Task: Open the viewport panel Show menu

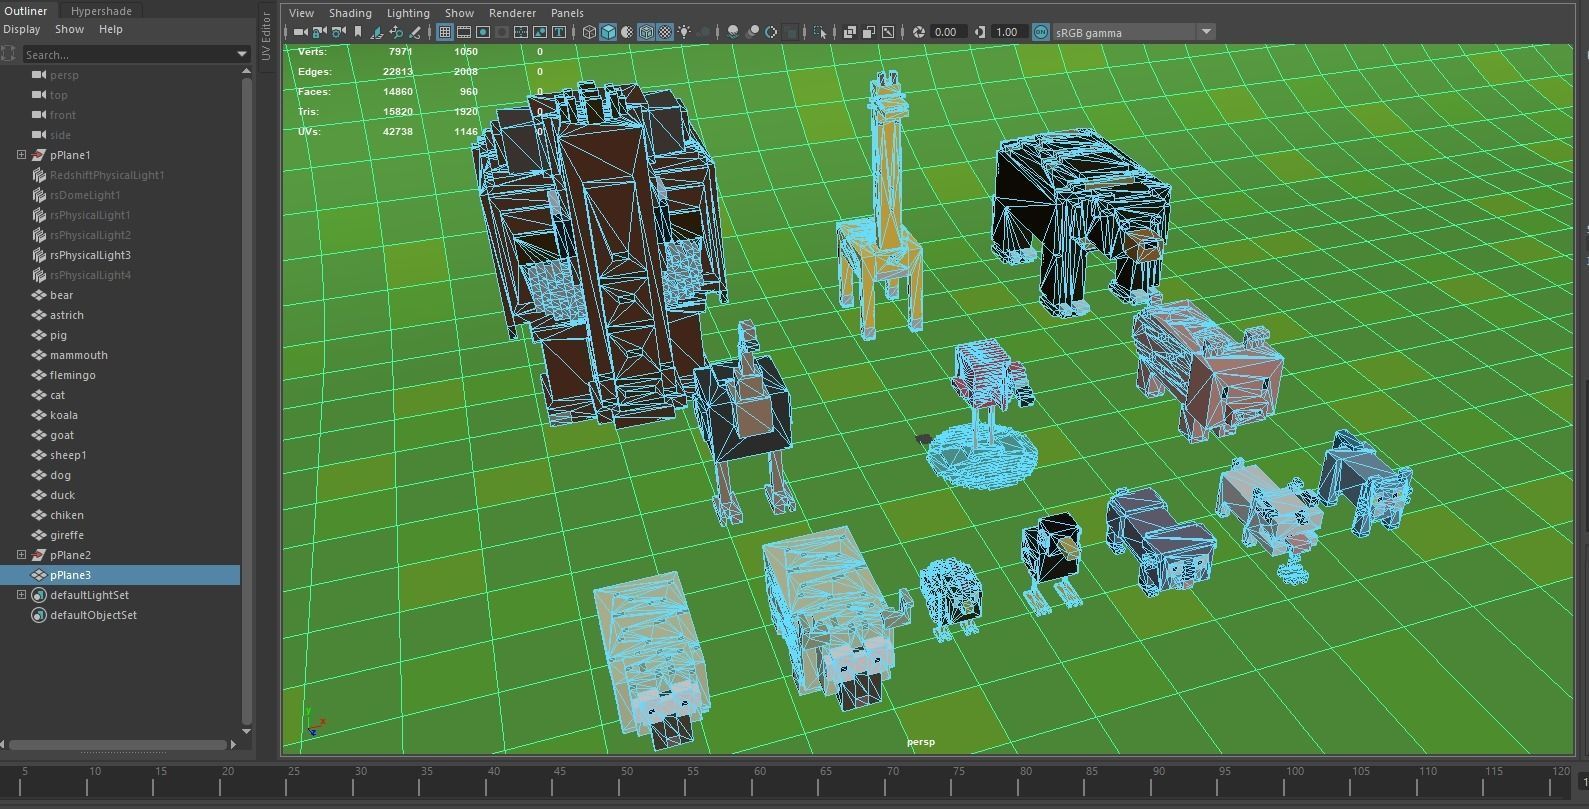Action: point(459,13)
